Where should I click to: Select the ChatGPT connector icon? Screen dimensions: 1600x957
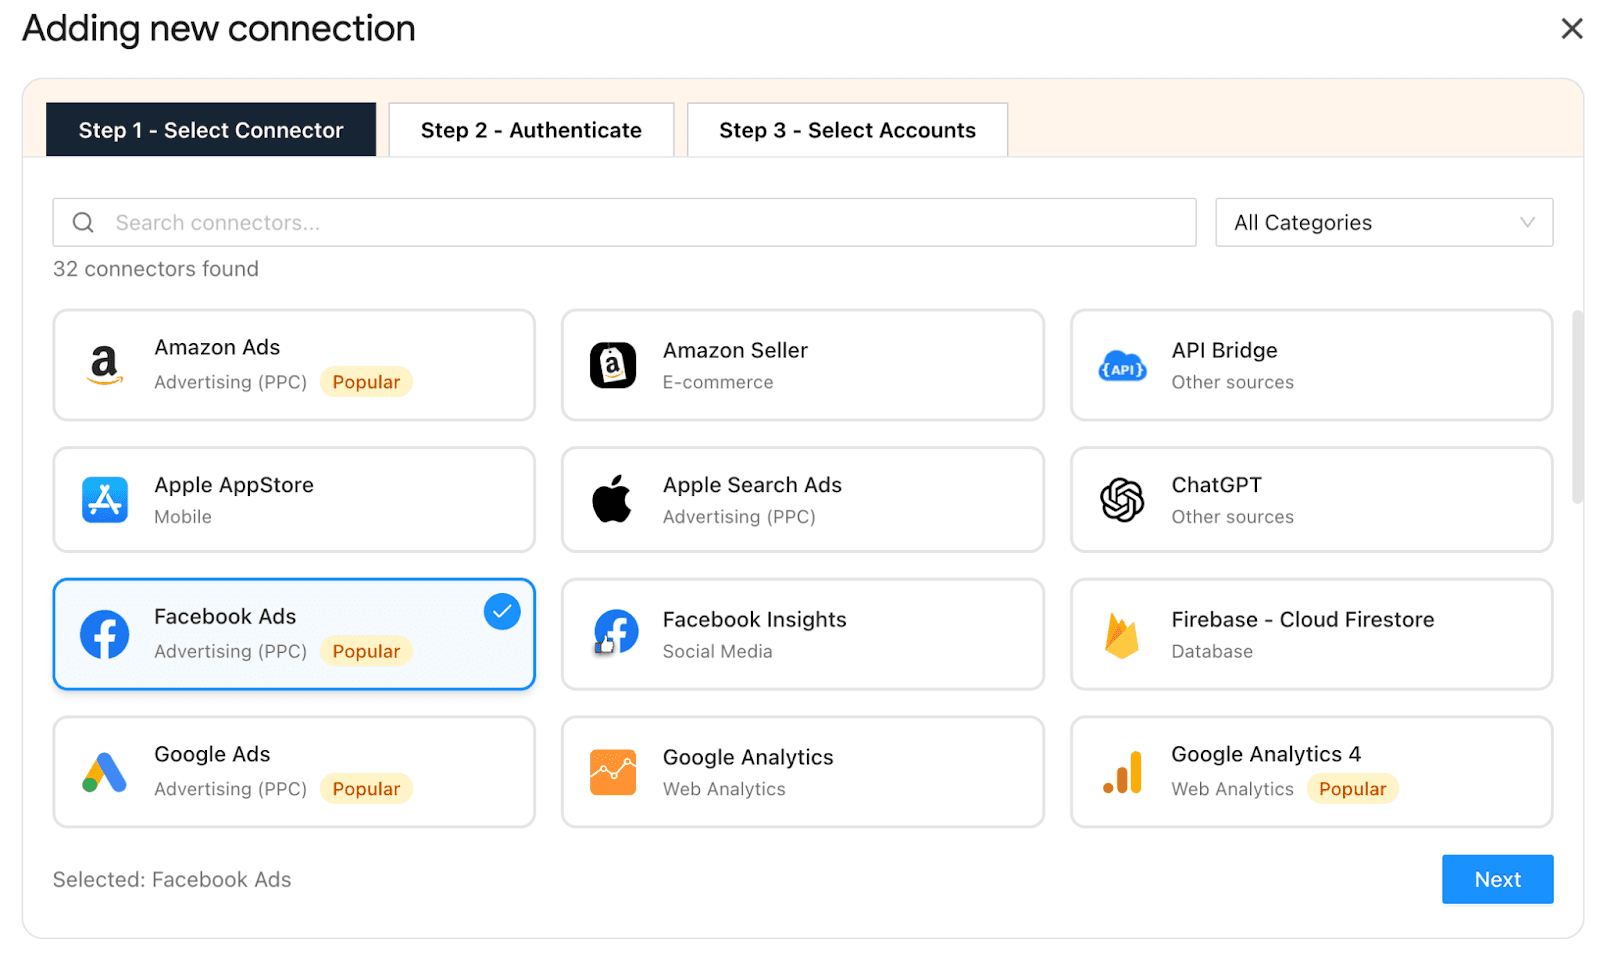click(1122, 500)
